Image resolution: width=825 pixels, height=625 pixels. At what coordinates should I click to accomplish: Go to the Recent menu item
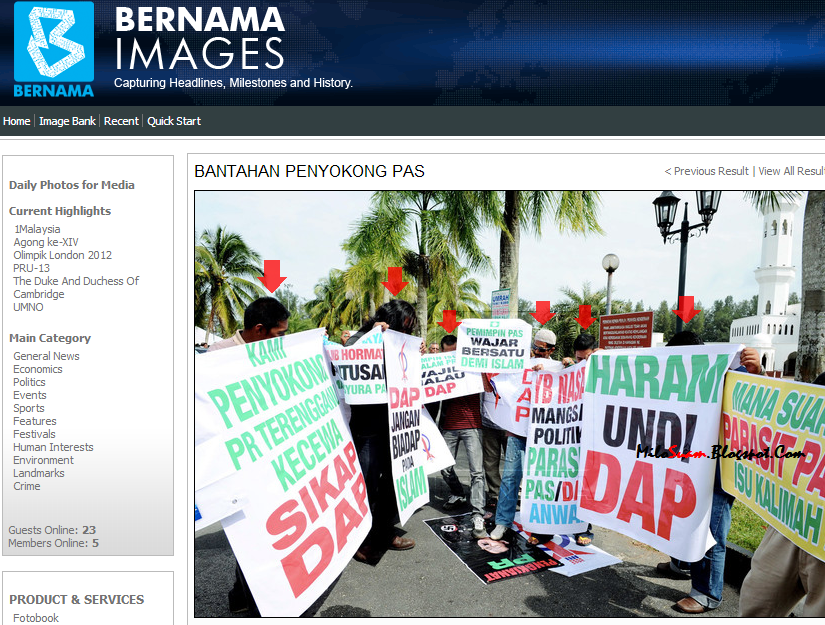click(x=121, y=121)
